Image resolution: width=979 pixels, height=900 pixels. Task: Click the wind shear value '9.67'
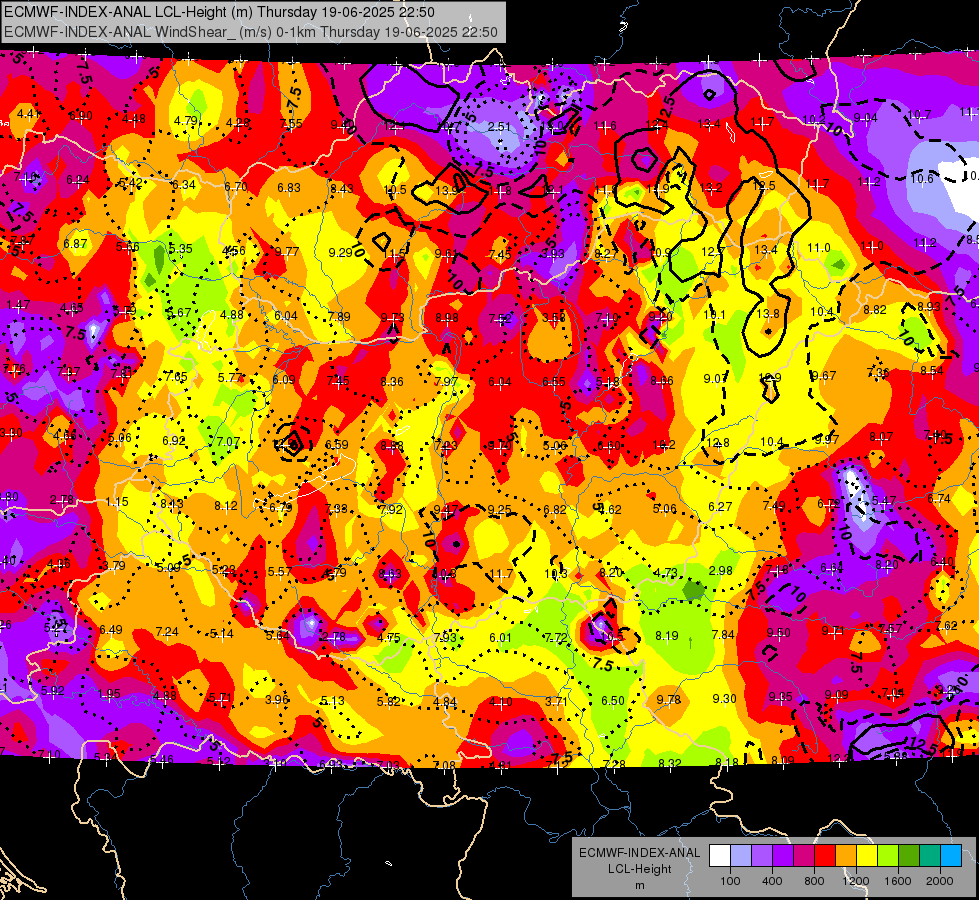[824, 375]
